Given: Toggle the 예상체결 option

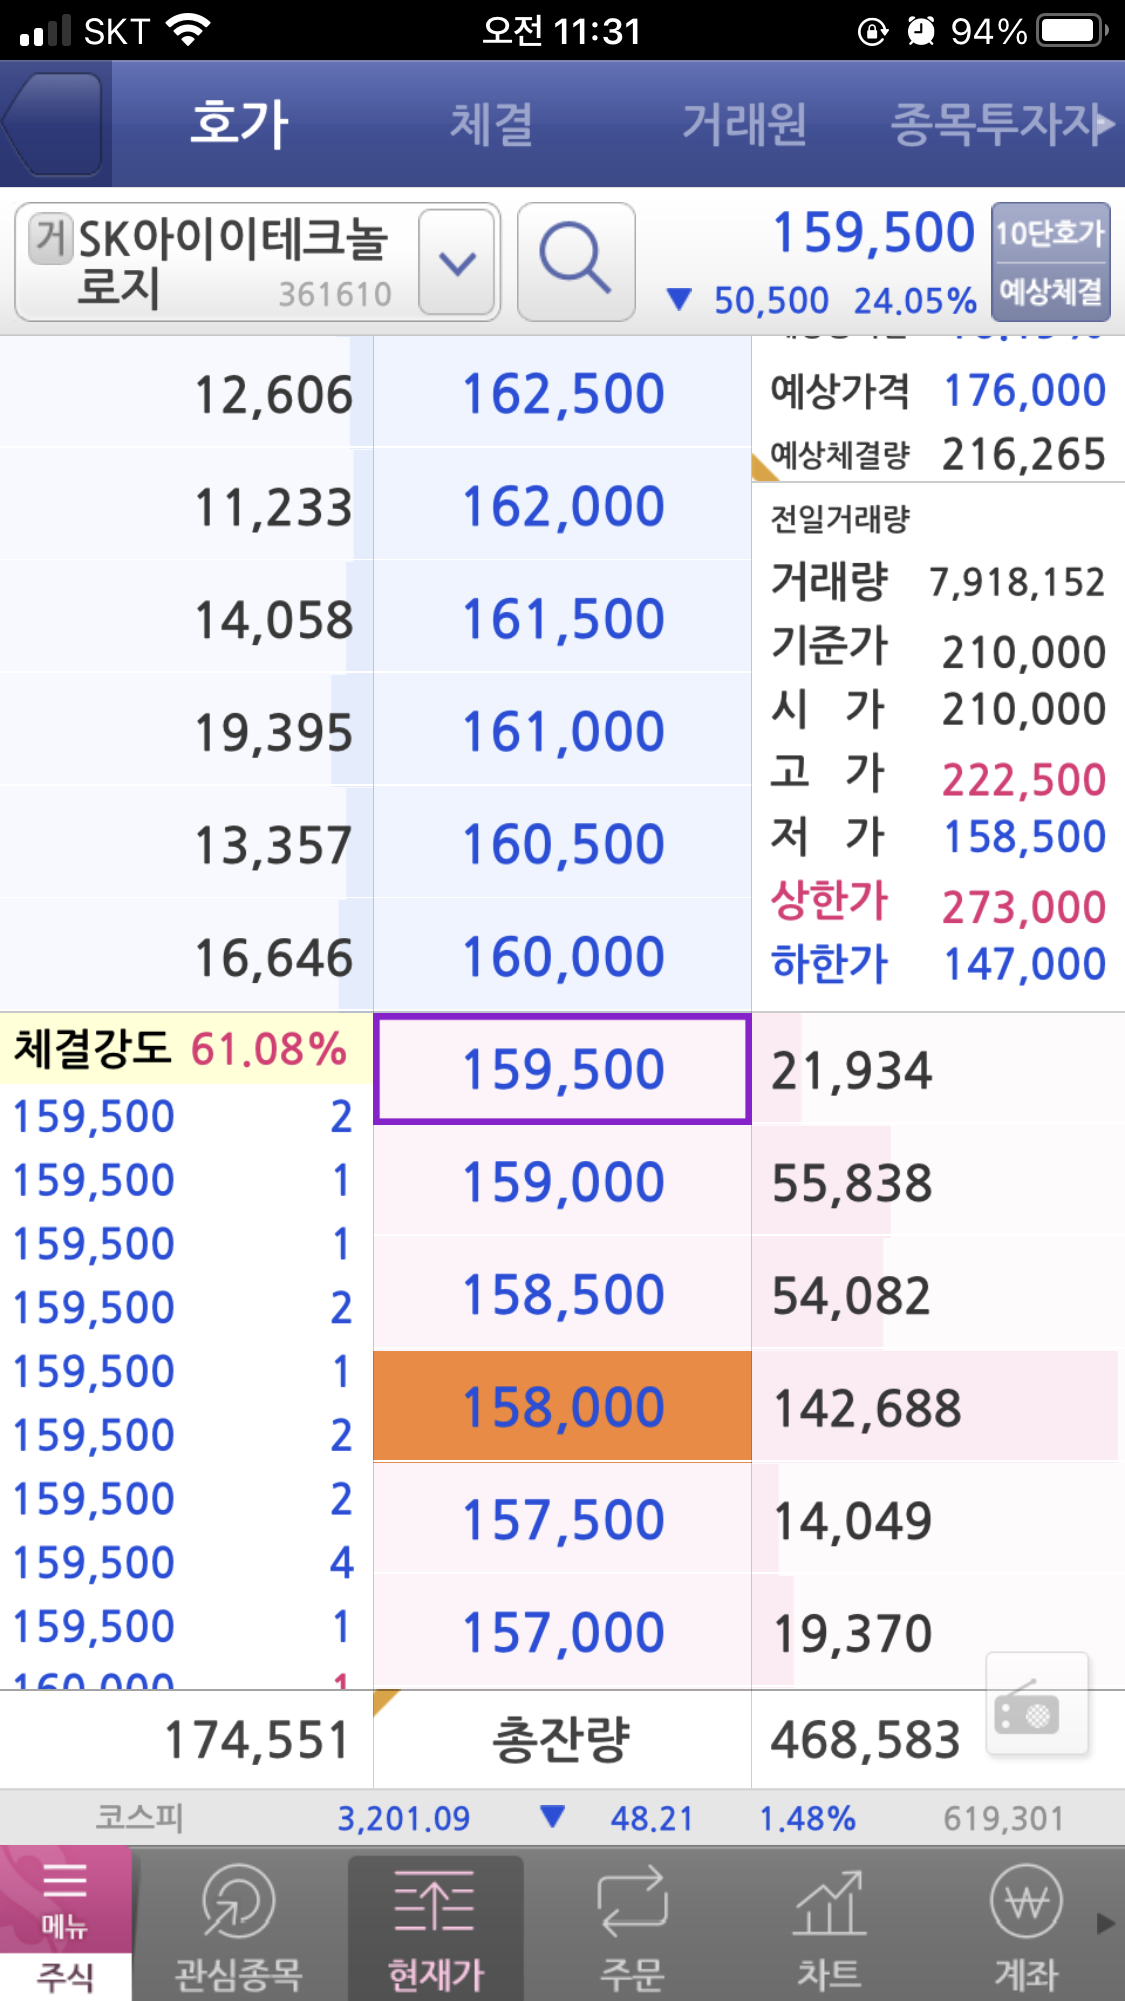Looking at the screenshot, I should [x=1050, y=292].
